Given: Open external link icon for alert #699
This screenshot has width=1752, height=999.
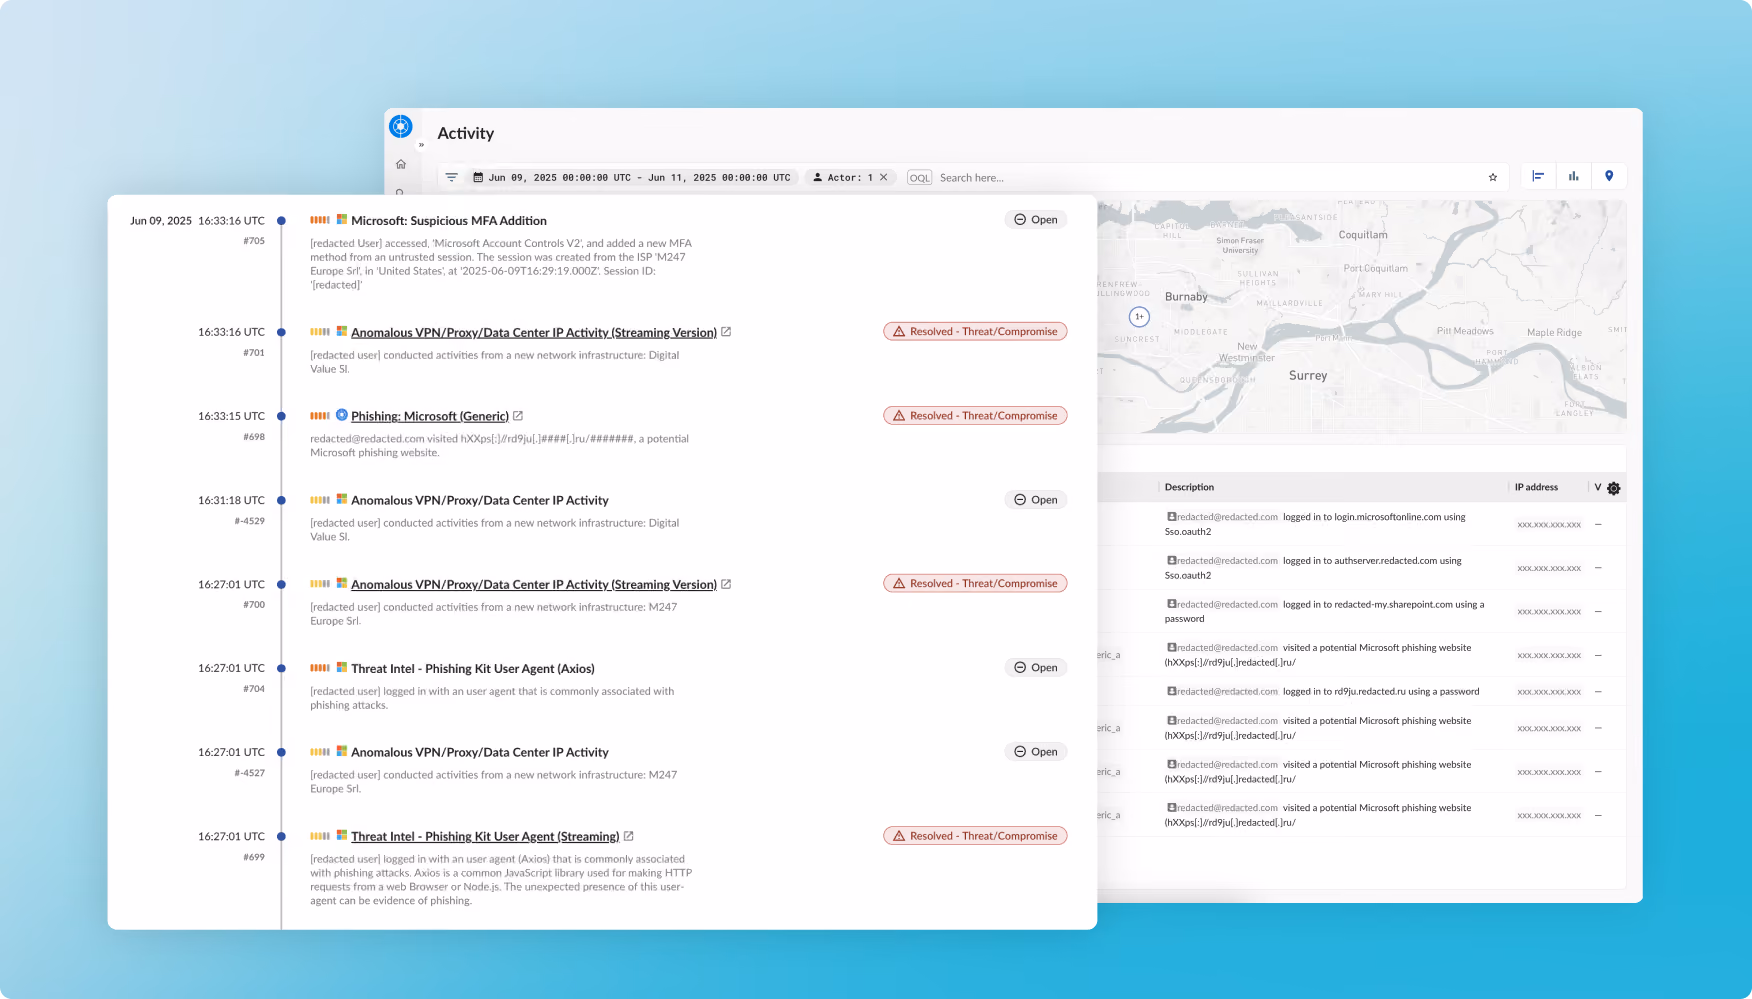Looking at the screenshot, I should (x=629, y=836).
